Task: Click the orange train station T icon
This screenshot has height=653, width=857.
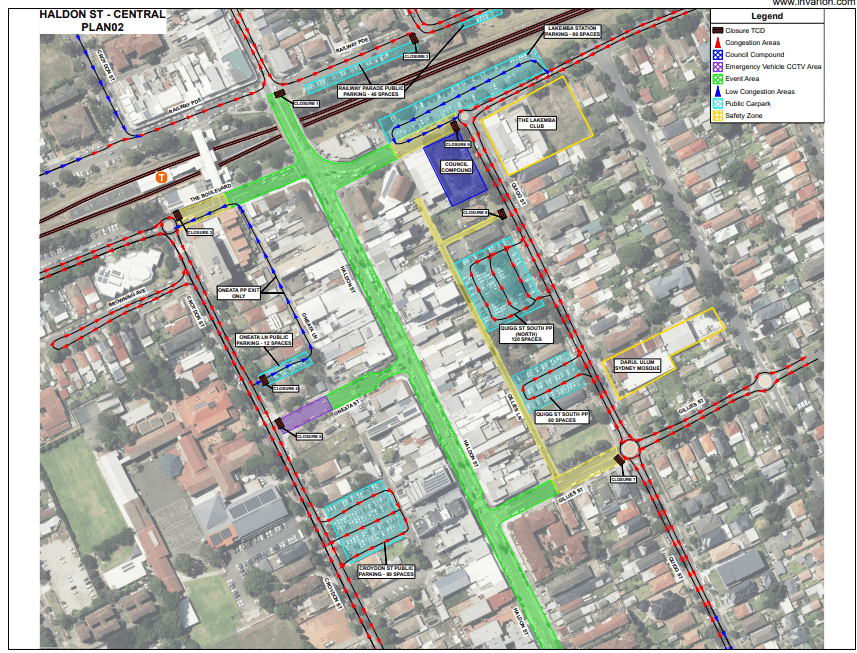Action: coord(160,178)
